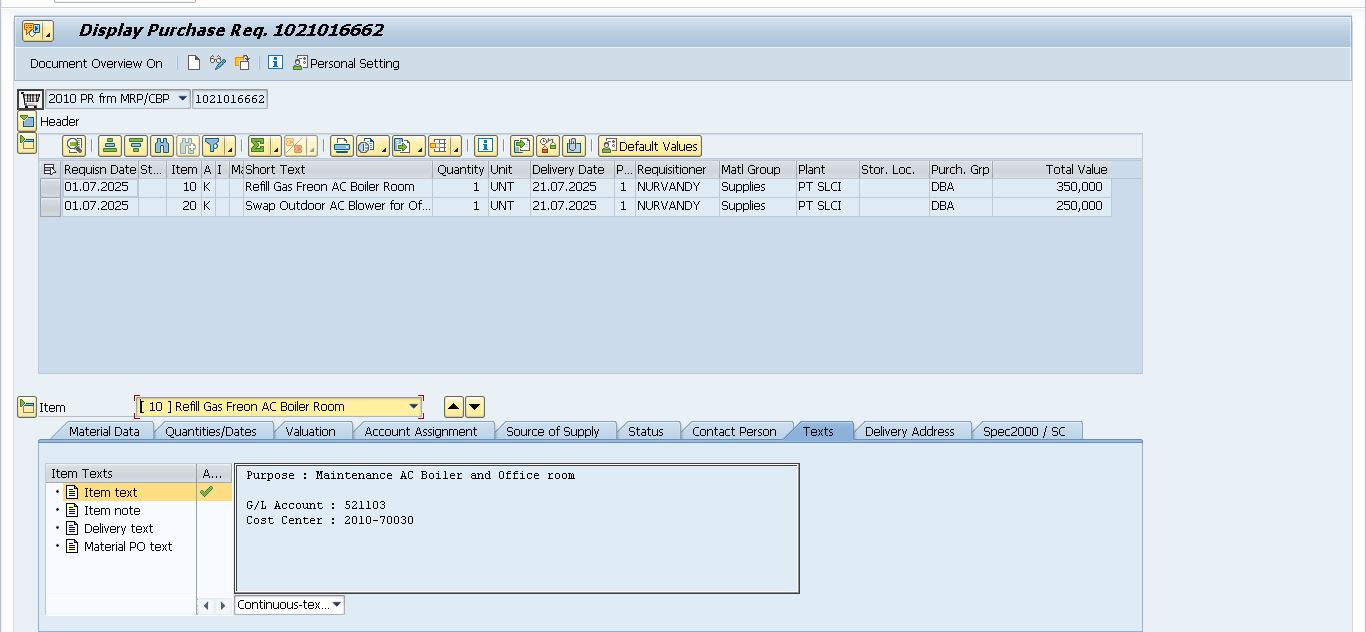1366x632 pixels.
Task: Expand the Header section
Action: pos(27,121)
